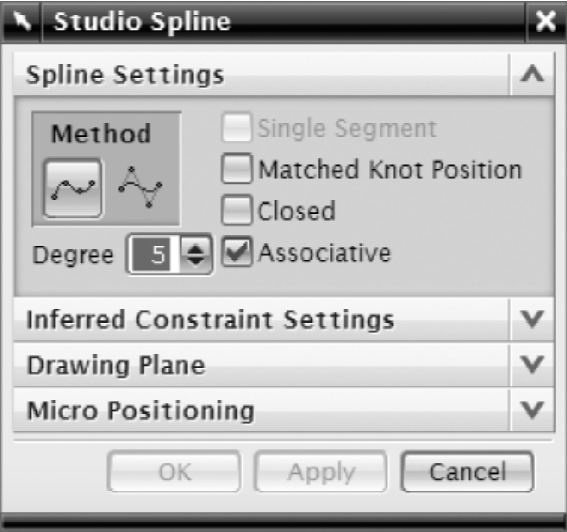Expand the Micro Positioning section chevron
This screenshot has height=532, width=567.
532,410
